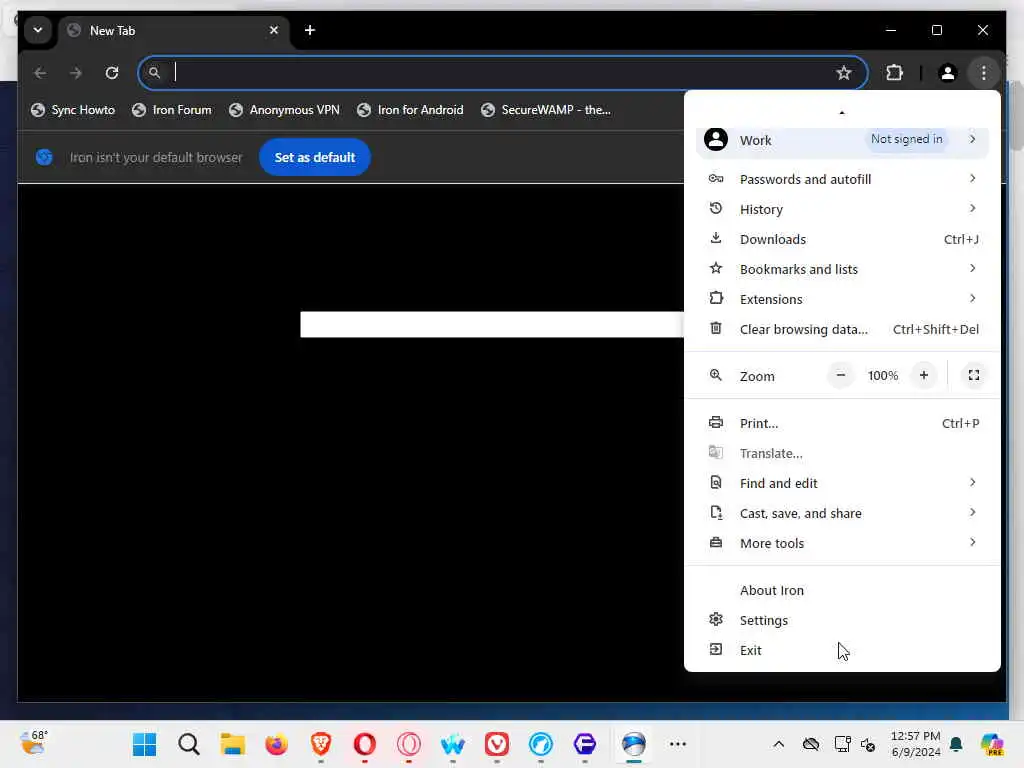The width and height of the screenshot is (1024, 768).
Task: Click the cloud sync tray icon
Action: pyautogui.click(x=810, y=744)
